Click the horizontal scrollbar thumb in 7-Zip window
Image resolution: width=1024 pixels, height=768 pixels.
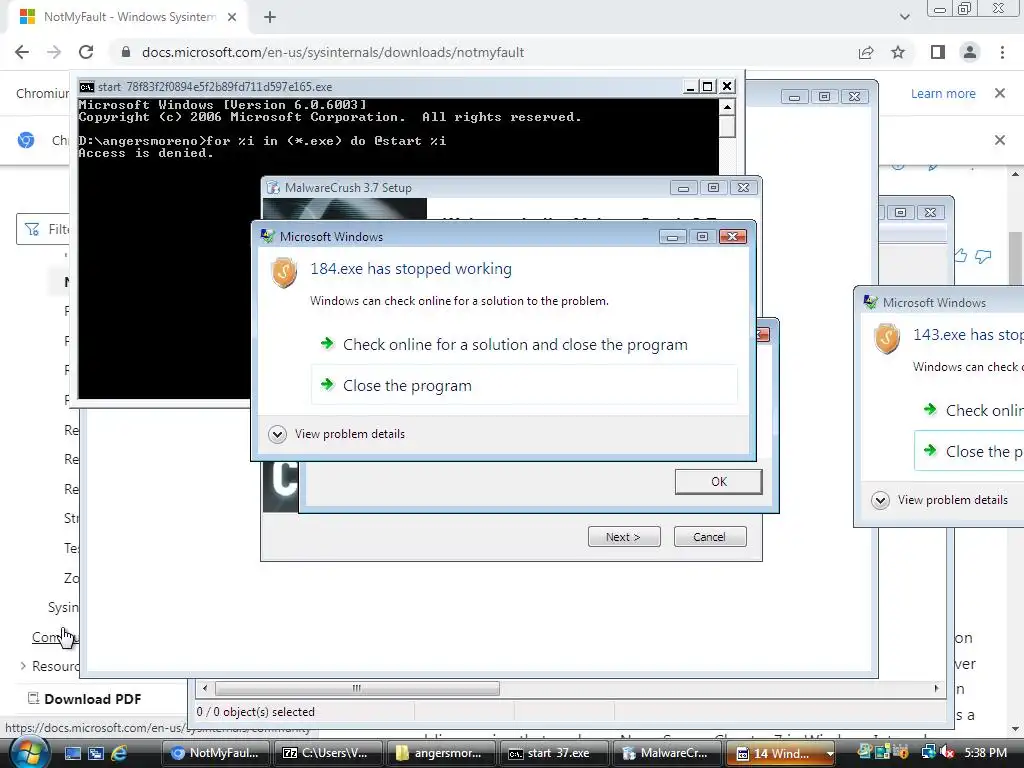[357, 688]
